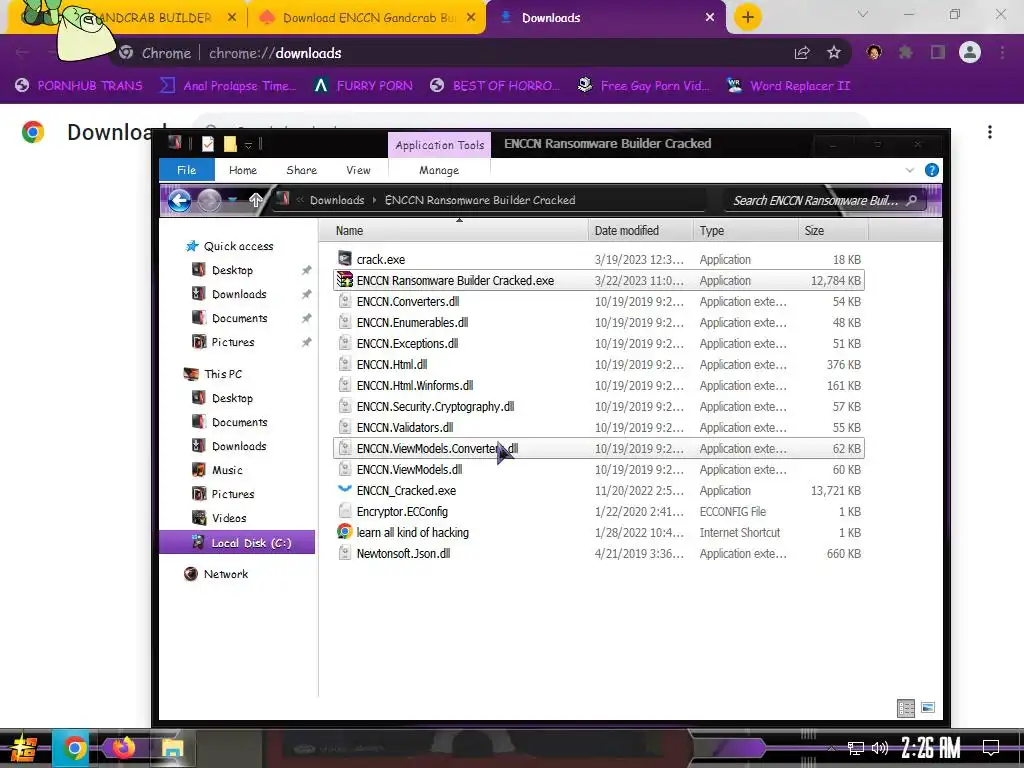Image resolution: width=1024 pixels, height=768 pixels.
Task: Close the Downloads Chrome tab
Action: tap(710, 18)
